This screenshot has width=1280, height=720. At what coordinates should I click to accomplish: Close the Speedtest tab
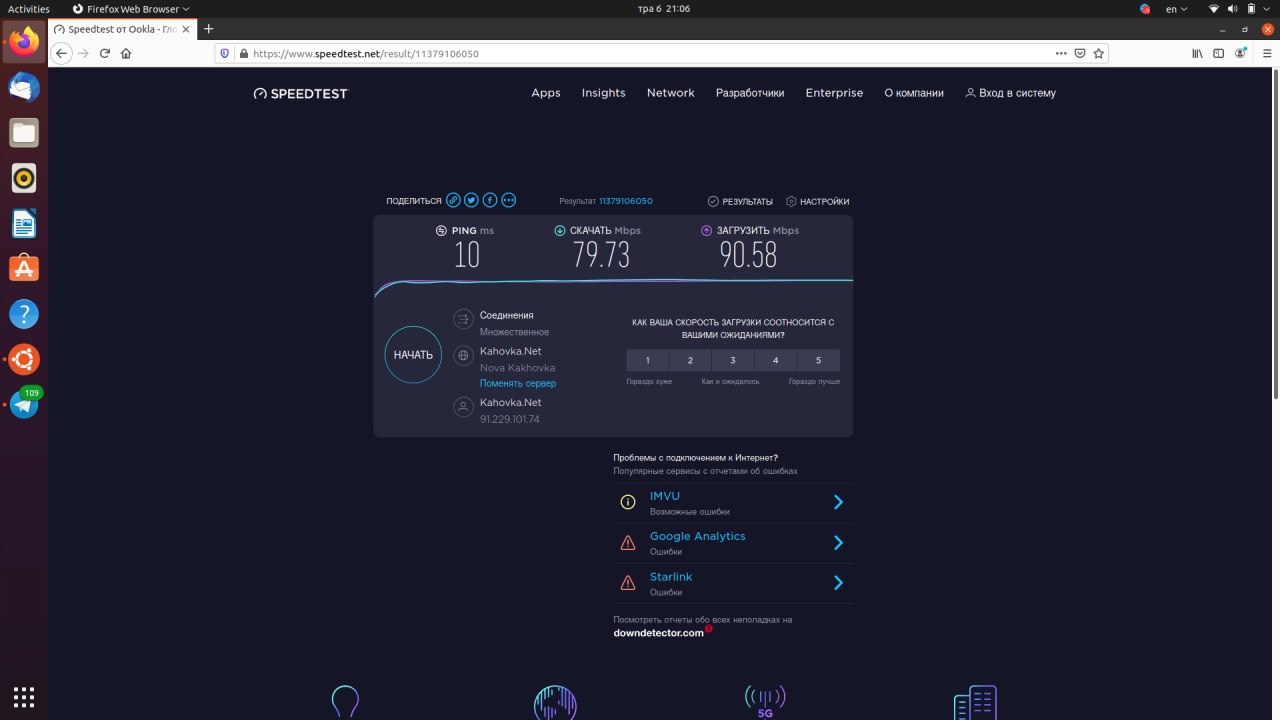point(186,29)
